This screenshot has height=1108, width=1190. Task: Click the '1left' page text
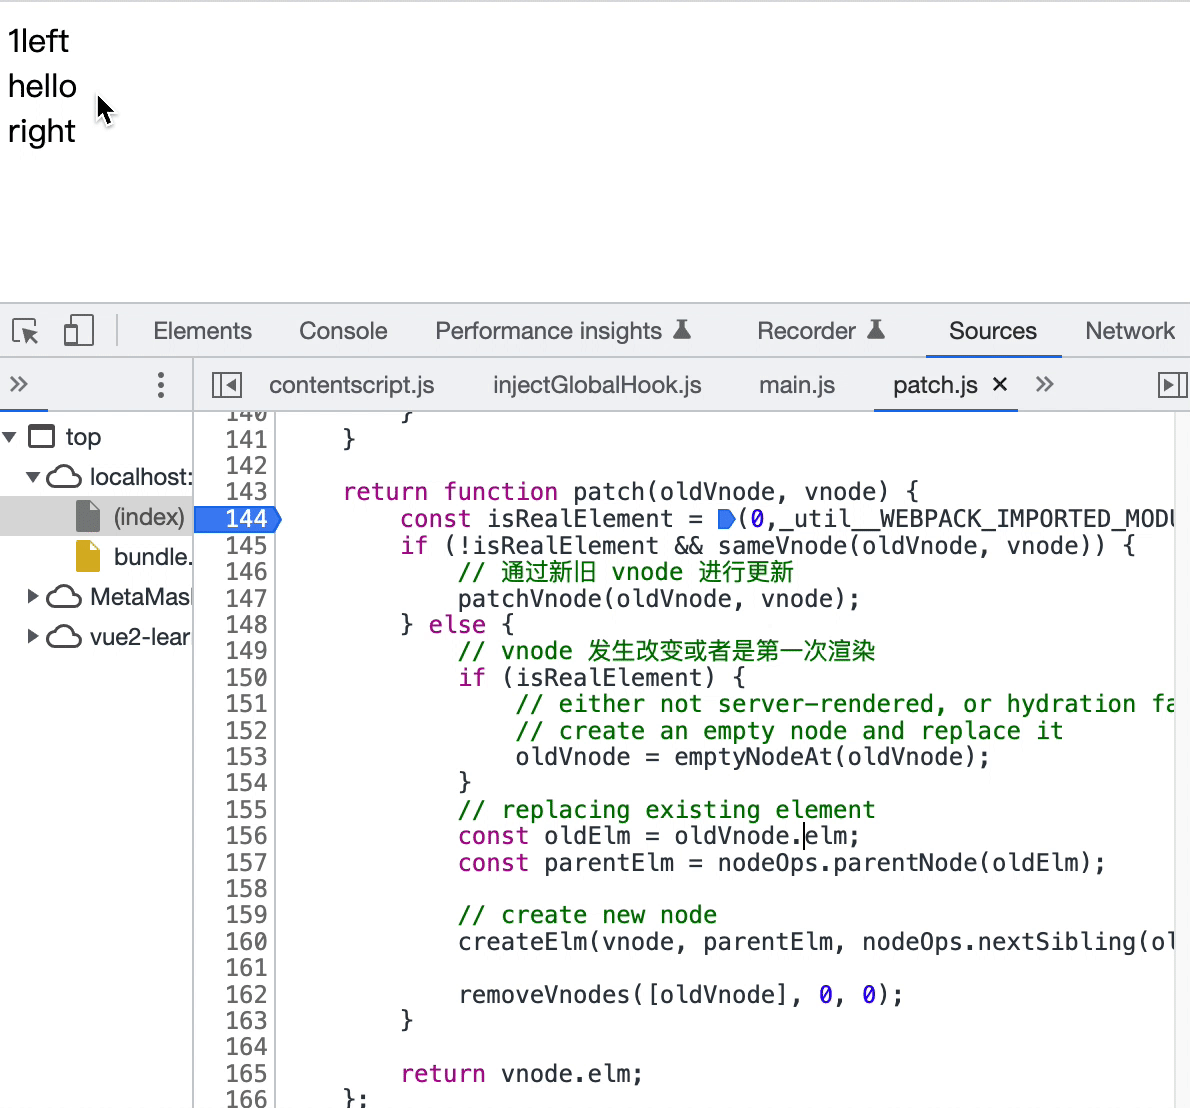click(x=38, y=41)
